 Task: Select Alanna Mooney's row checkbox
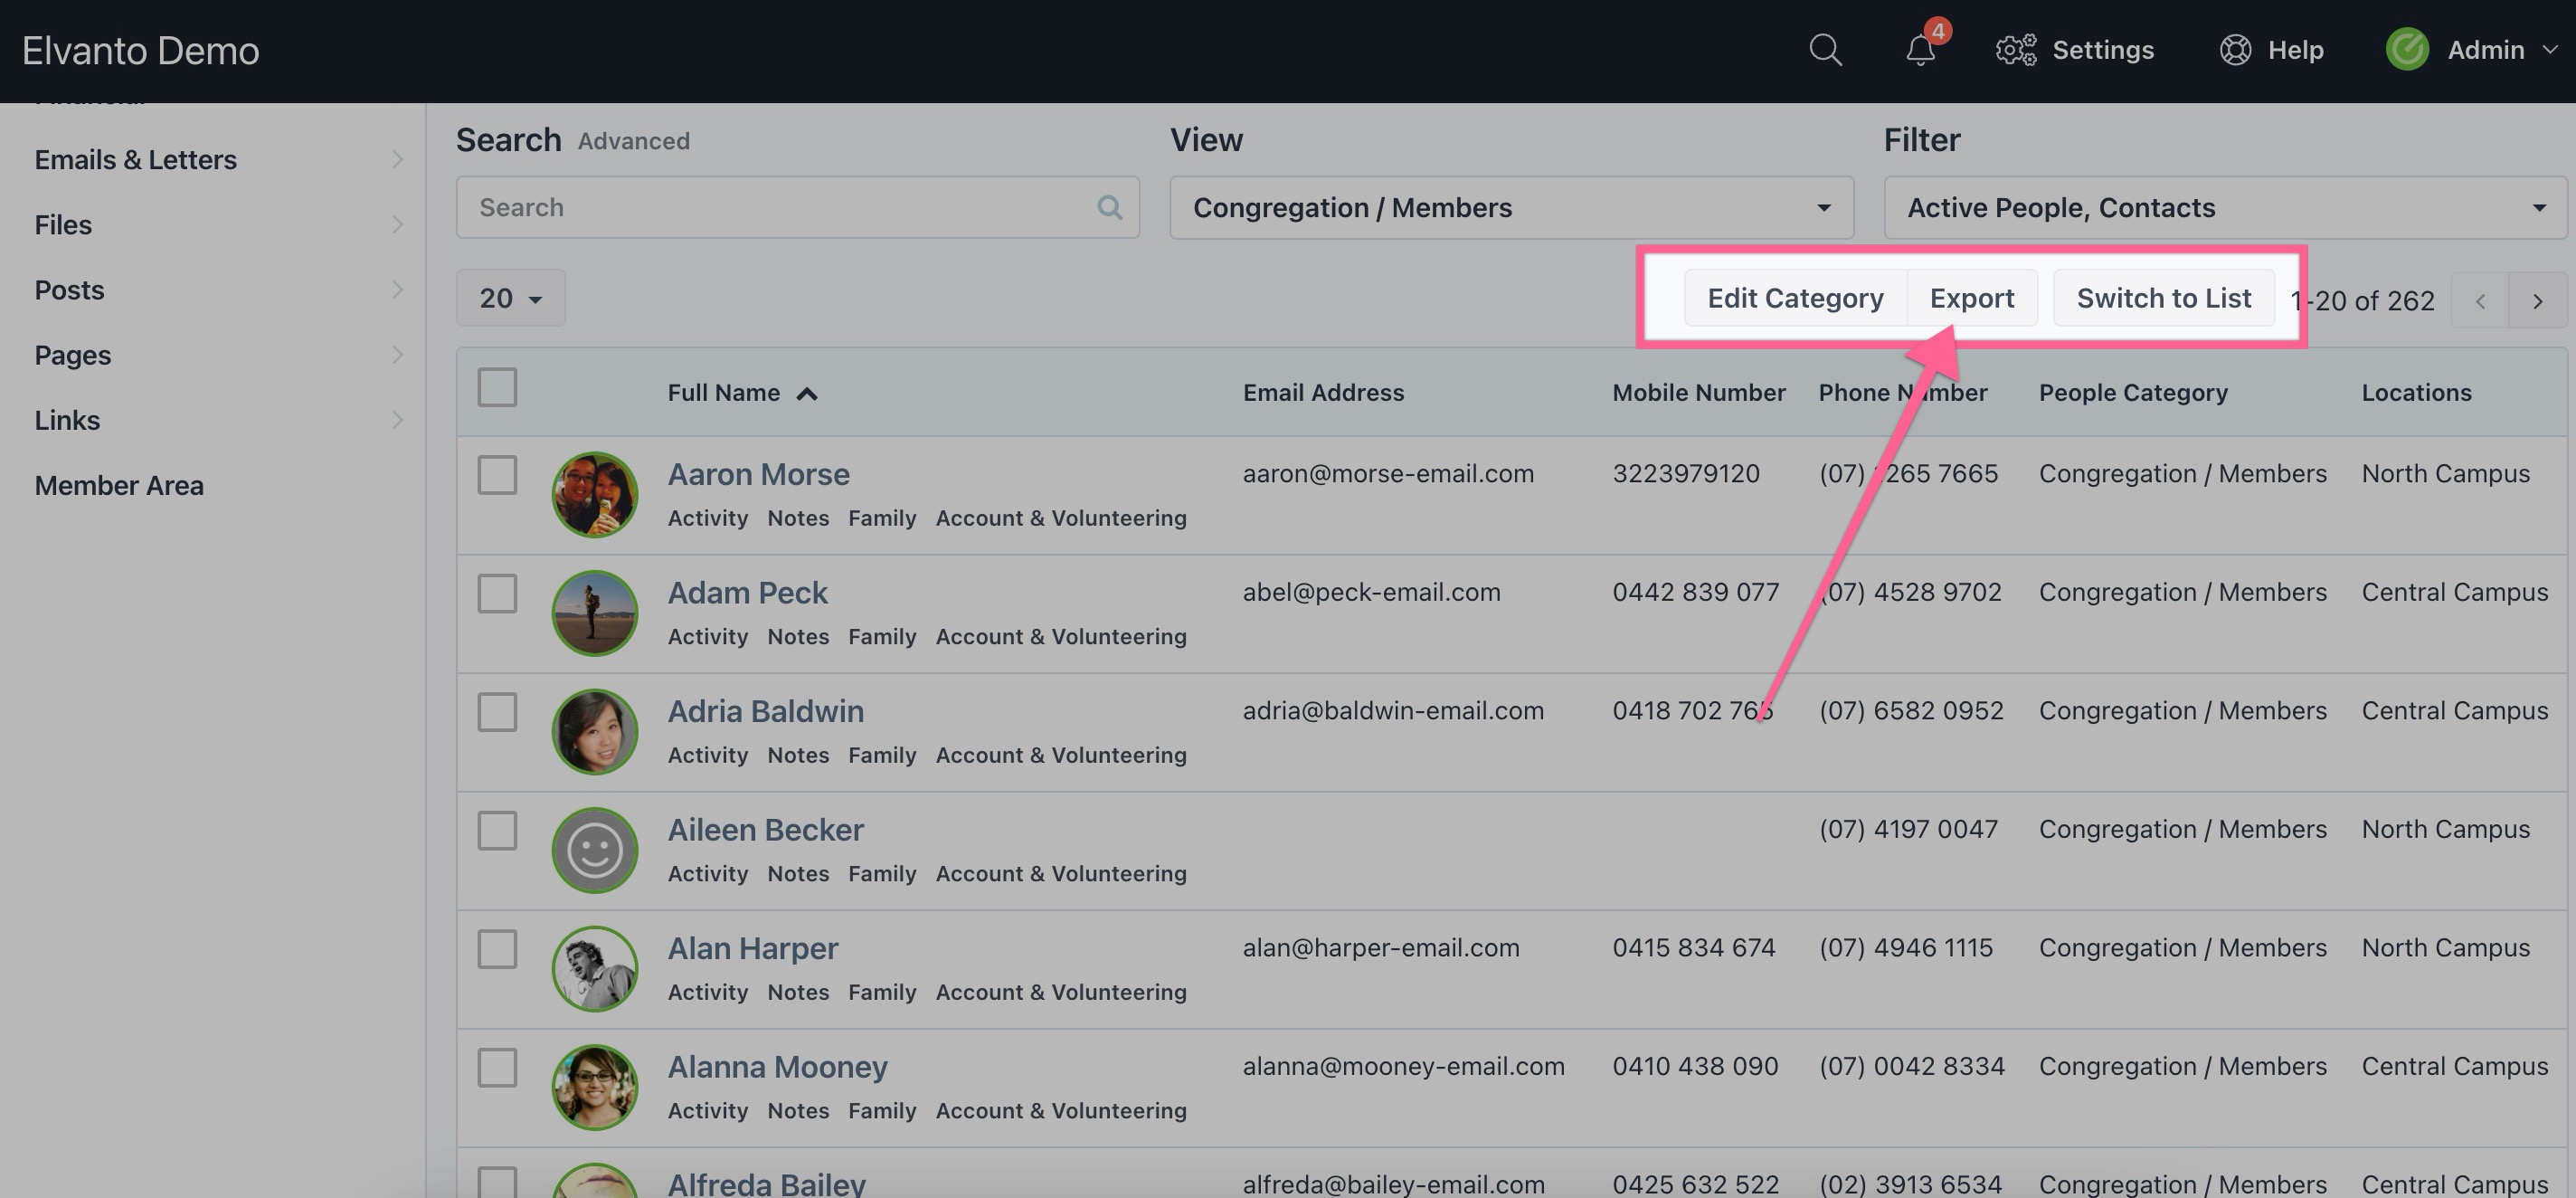(x=497, y=1068)
